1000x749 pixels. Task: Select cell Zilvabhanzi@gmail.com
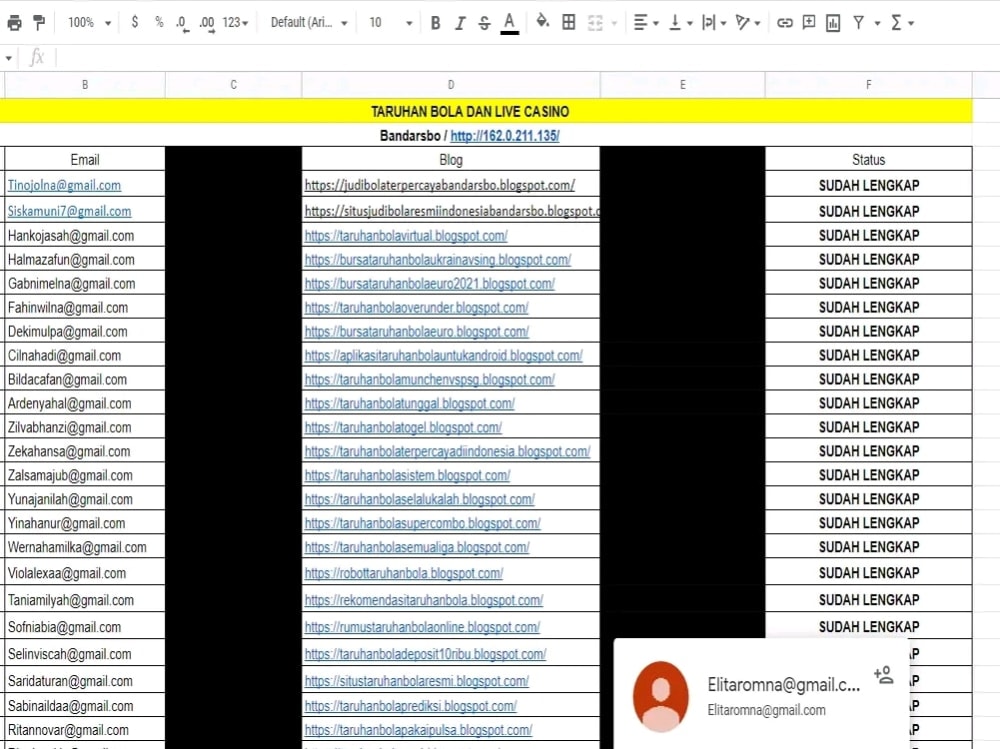[85, 427]
